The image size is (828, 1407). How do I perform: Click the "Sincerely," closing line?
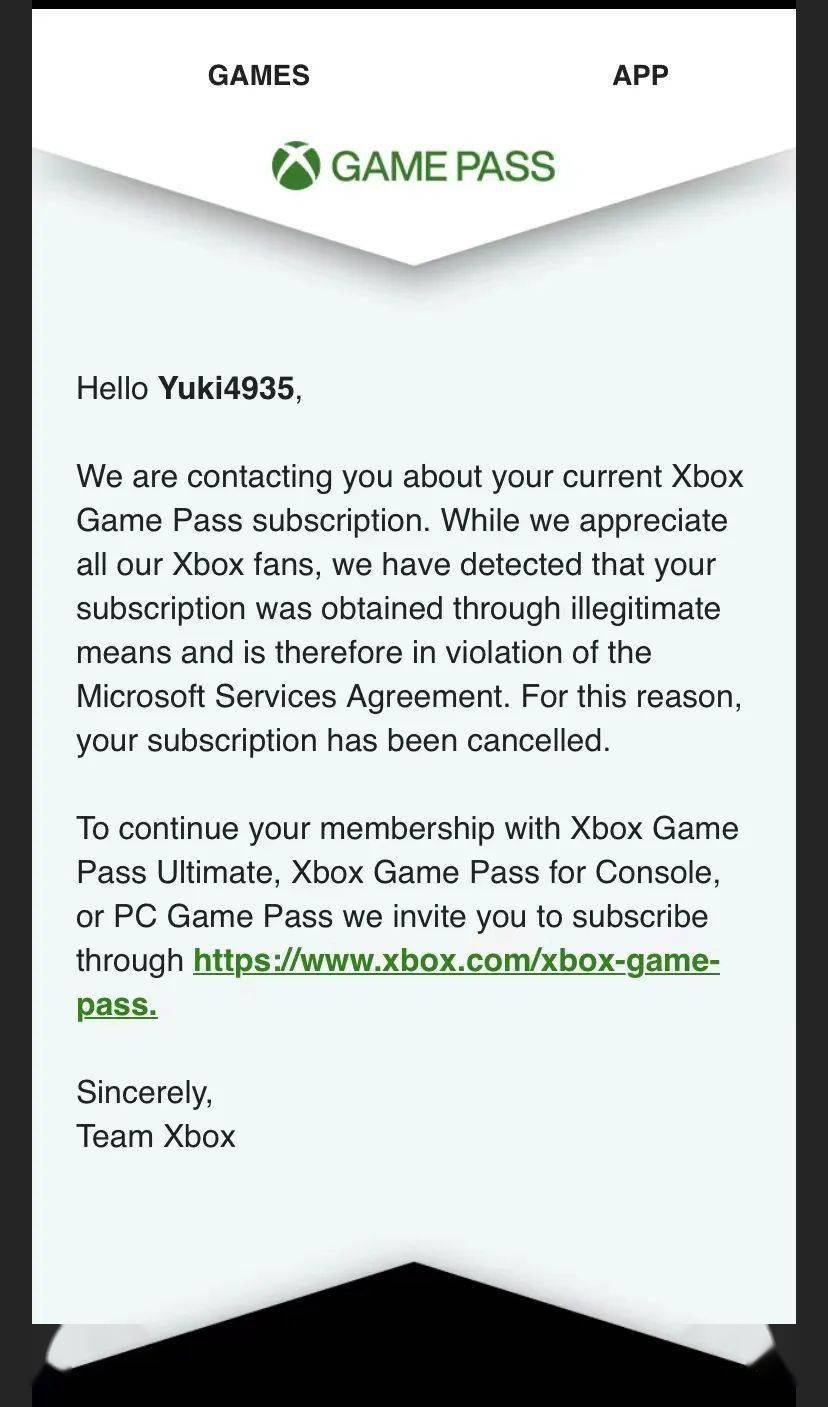[x=144, y=1093]
